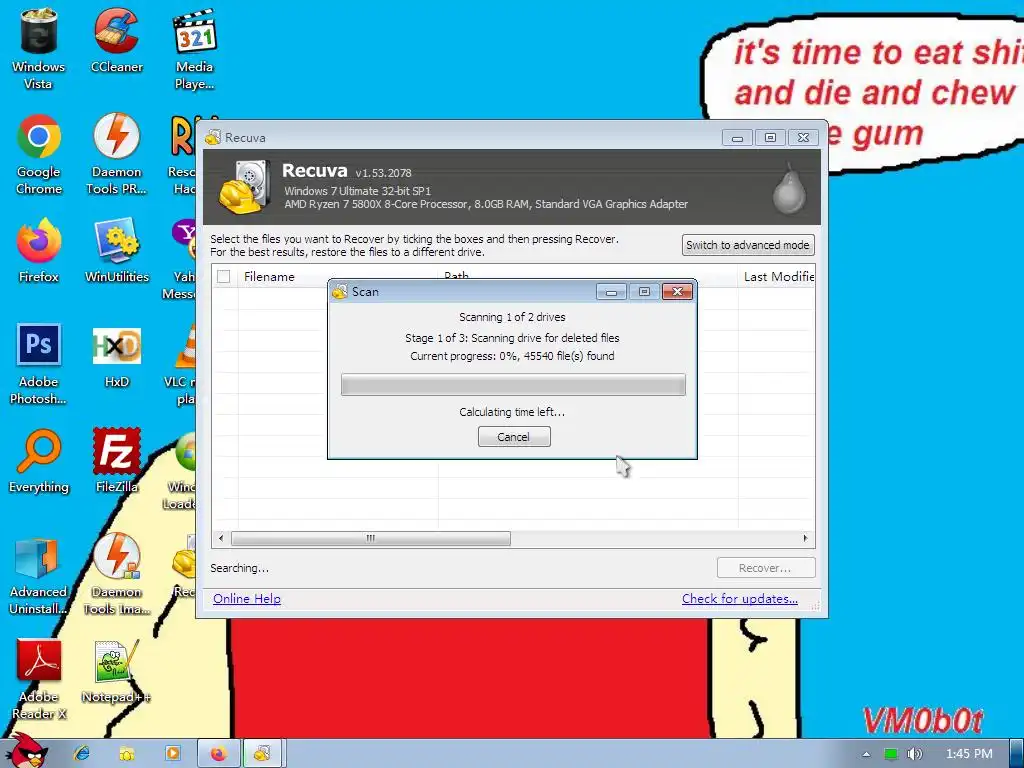The height and width of the screenshot is (768, 1024).
Task: Click the Recuva version v1.53.2078 text
Action: 383,173
